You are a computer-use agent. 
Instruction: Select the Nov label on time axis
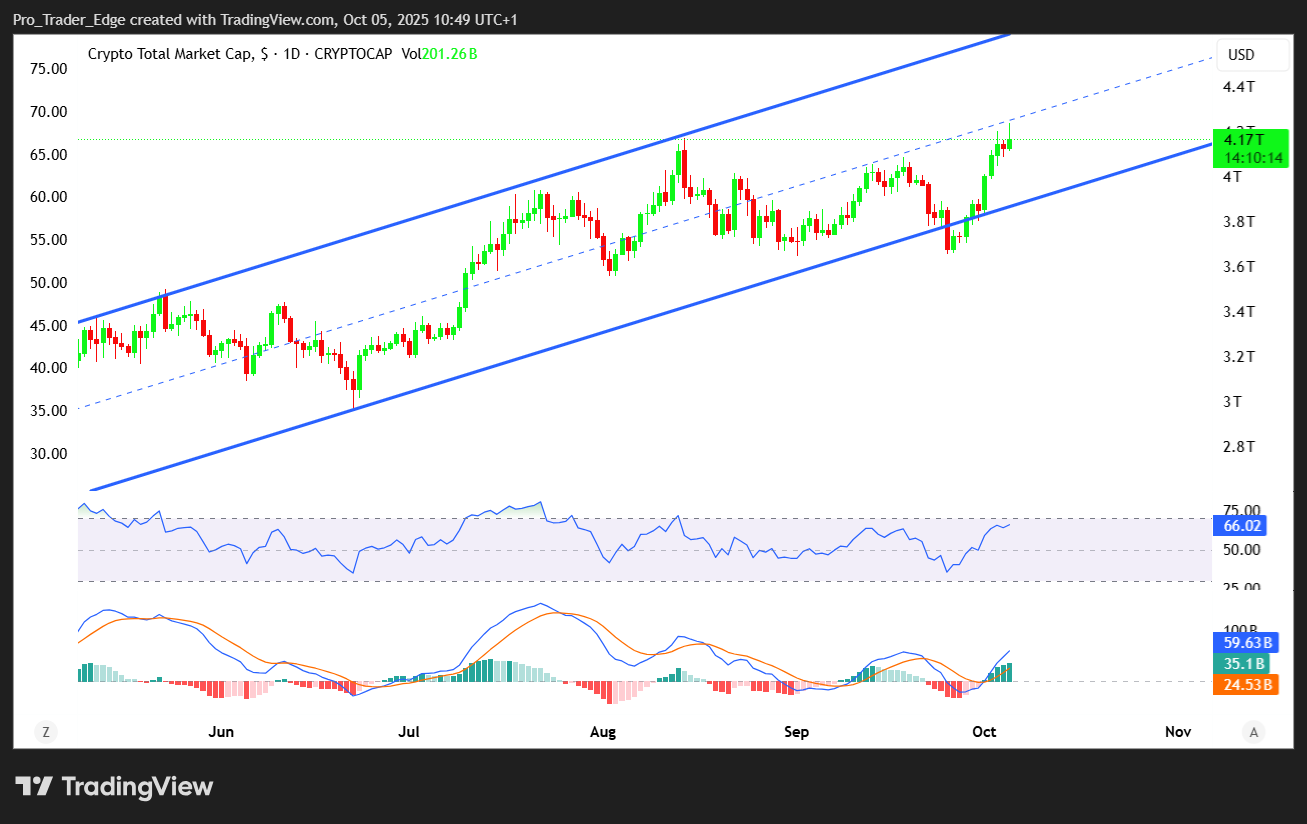tap(1178, 732)
